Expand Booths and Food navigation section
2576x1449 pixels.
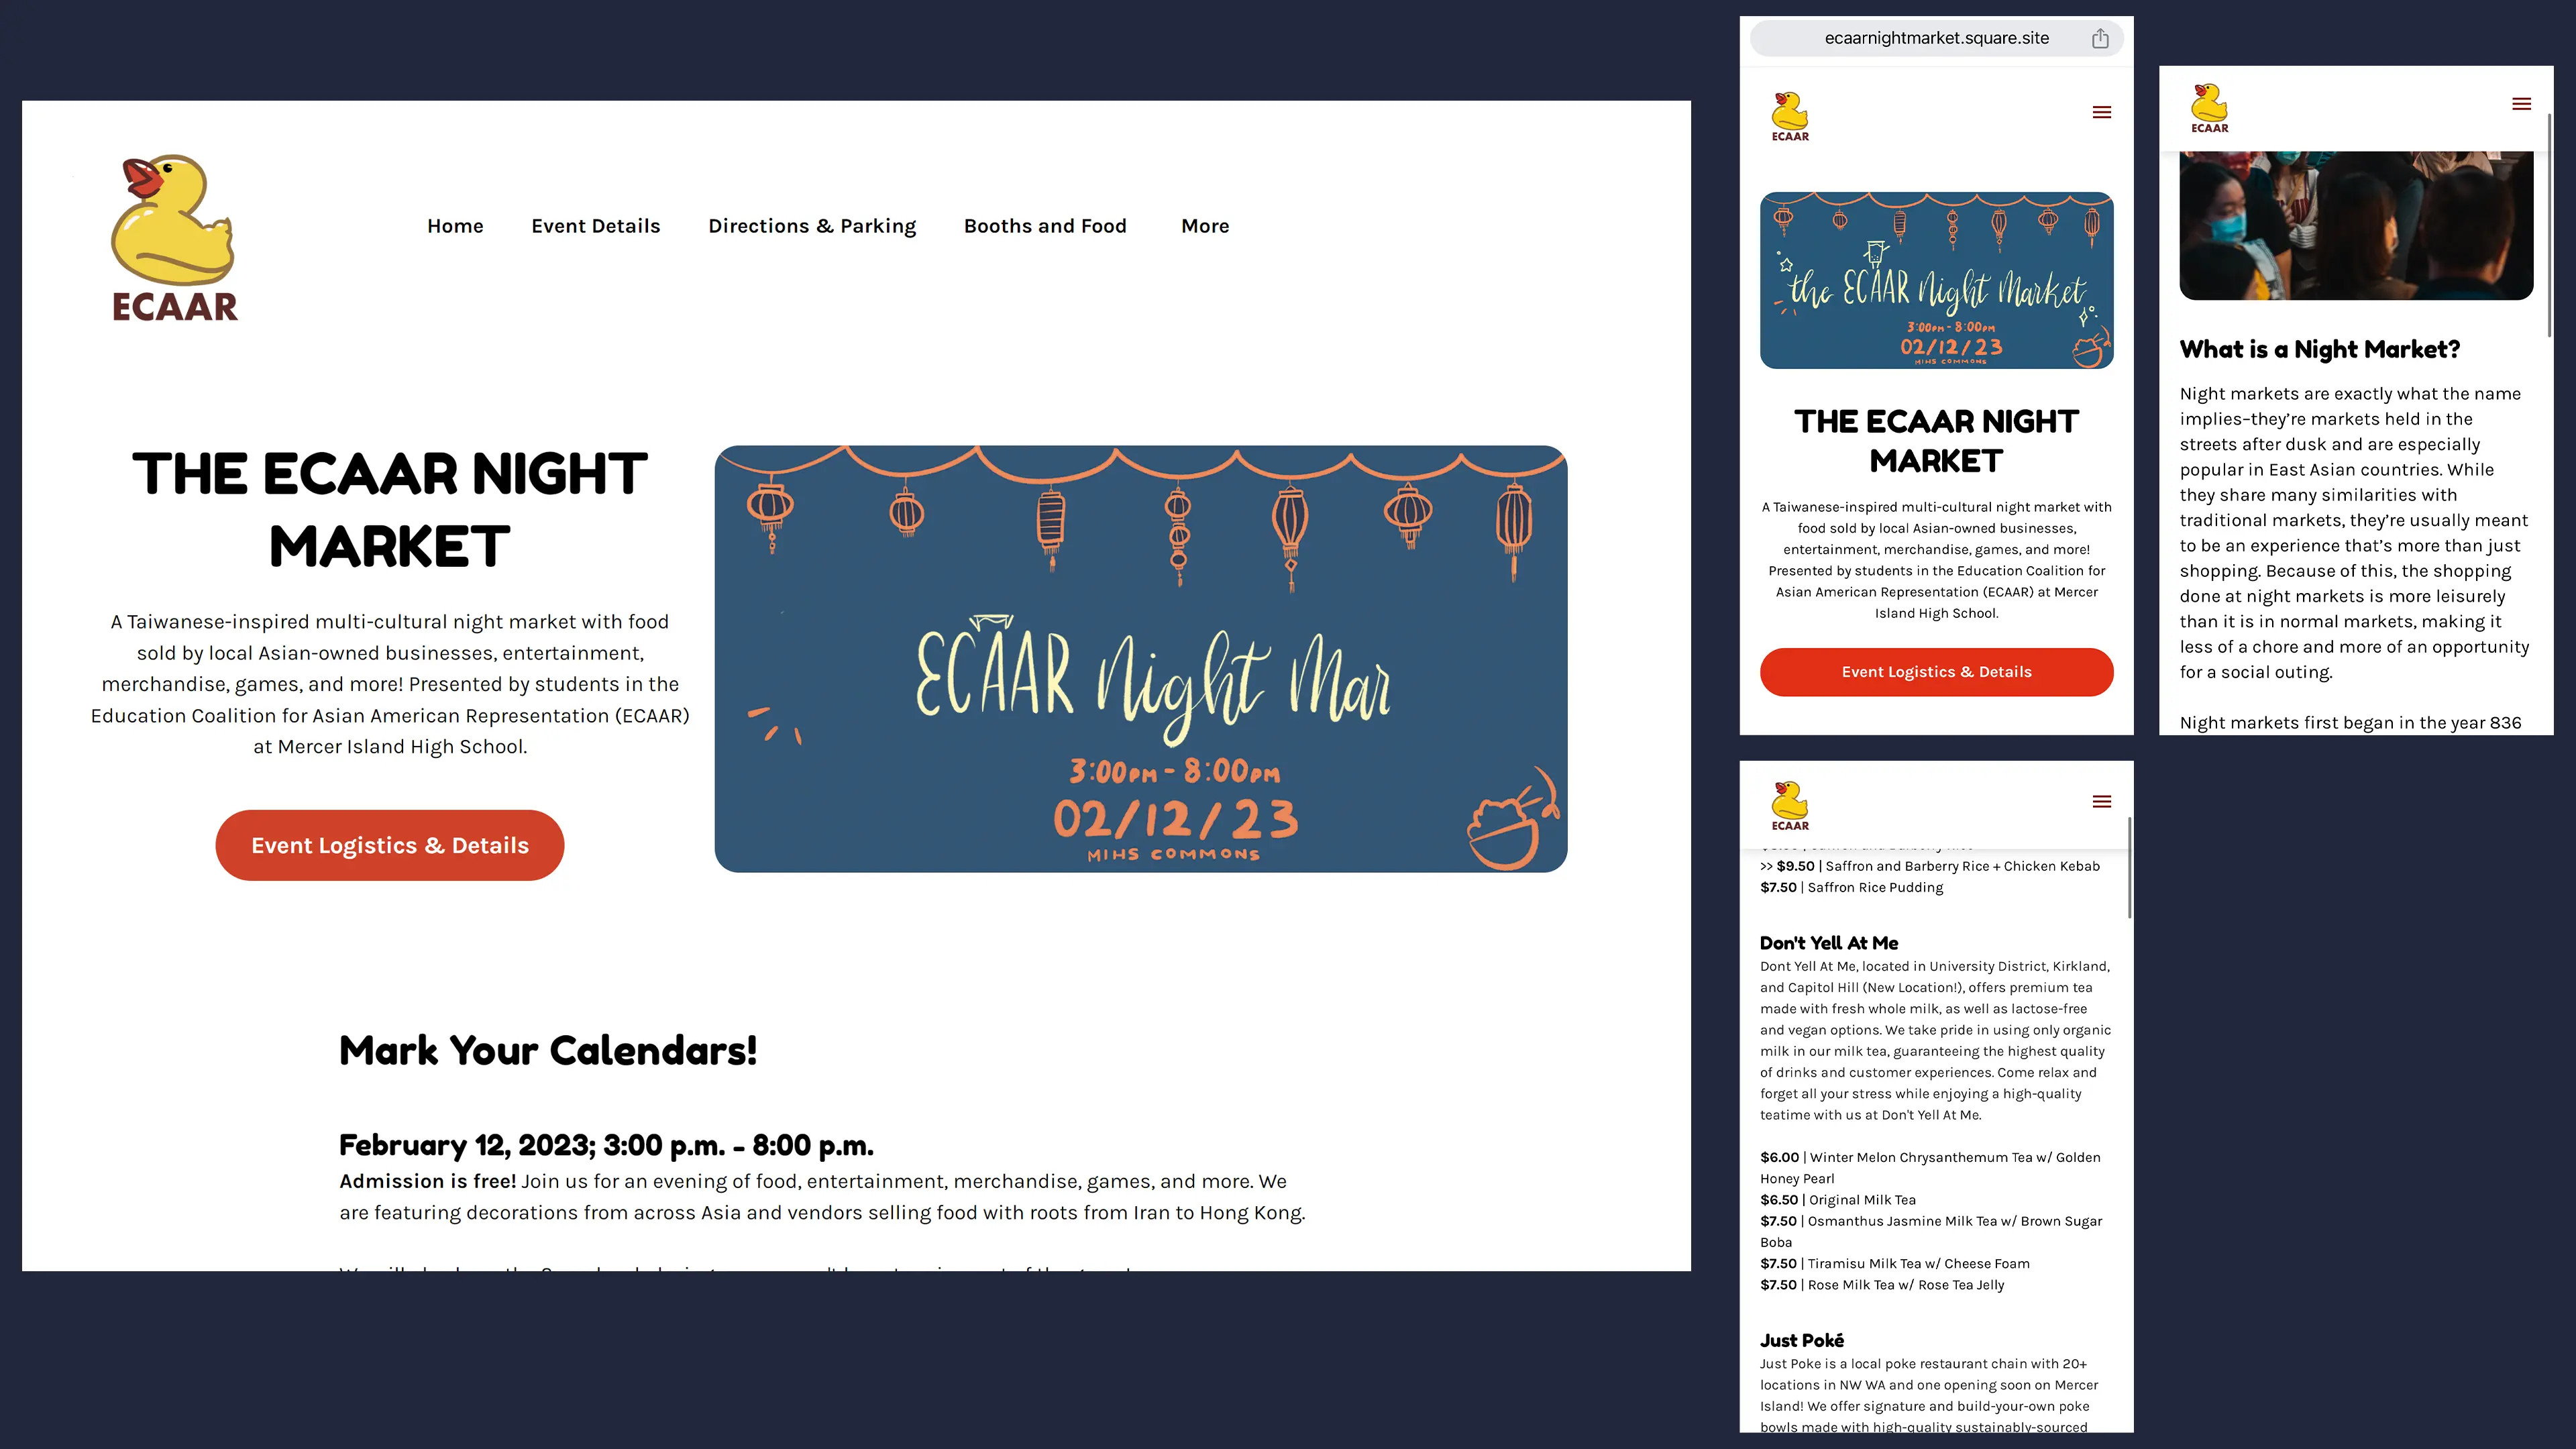coord(1046,225)
